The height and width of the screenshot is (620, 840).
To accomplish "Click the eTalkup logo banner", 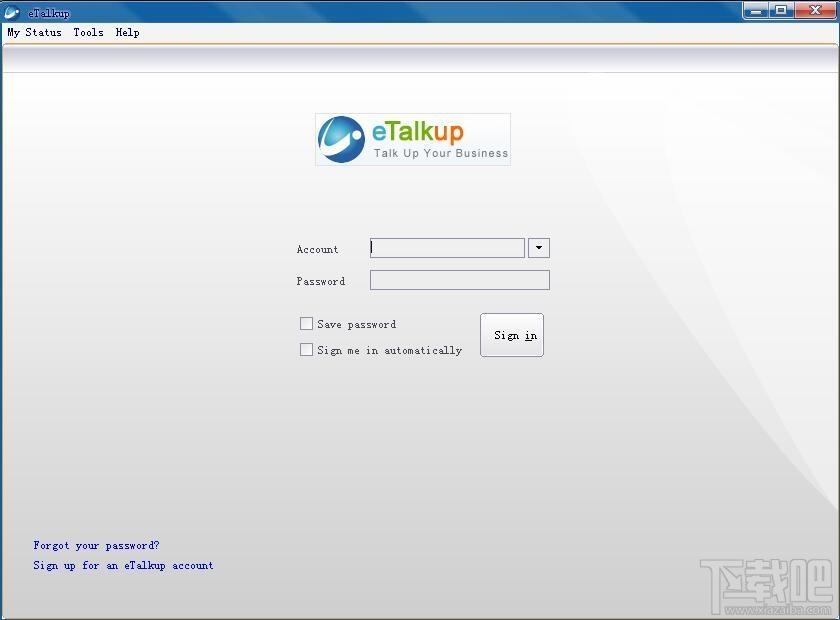I will 412,139.
